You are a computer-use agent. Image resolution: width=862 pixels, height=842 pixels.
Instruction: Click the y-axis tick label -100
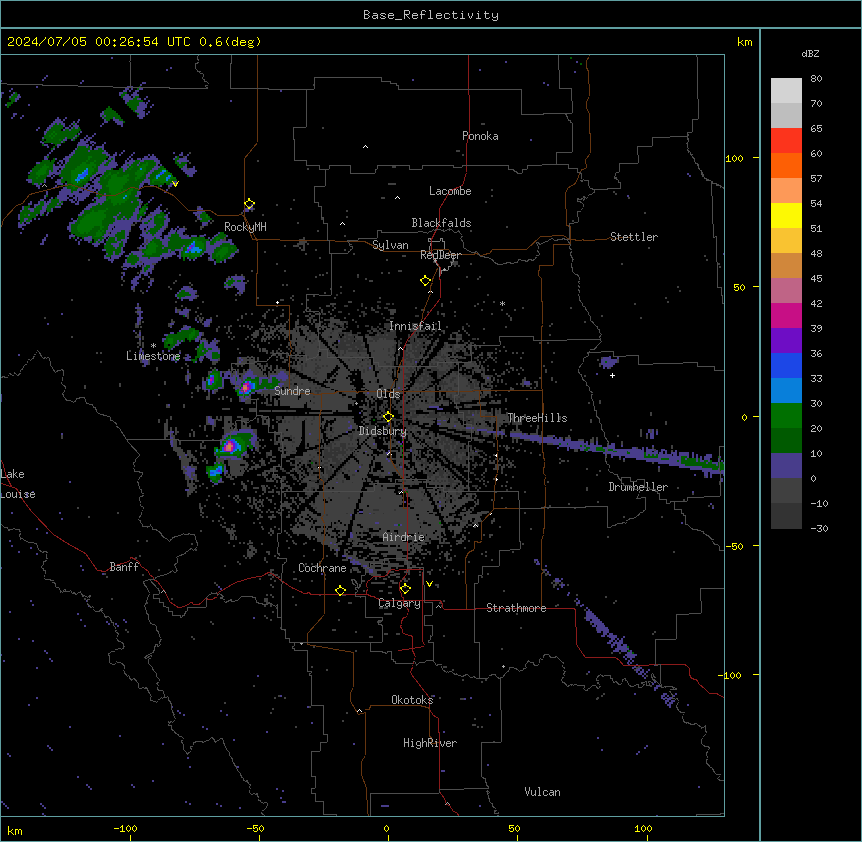click(x=731, y=675)
